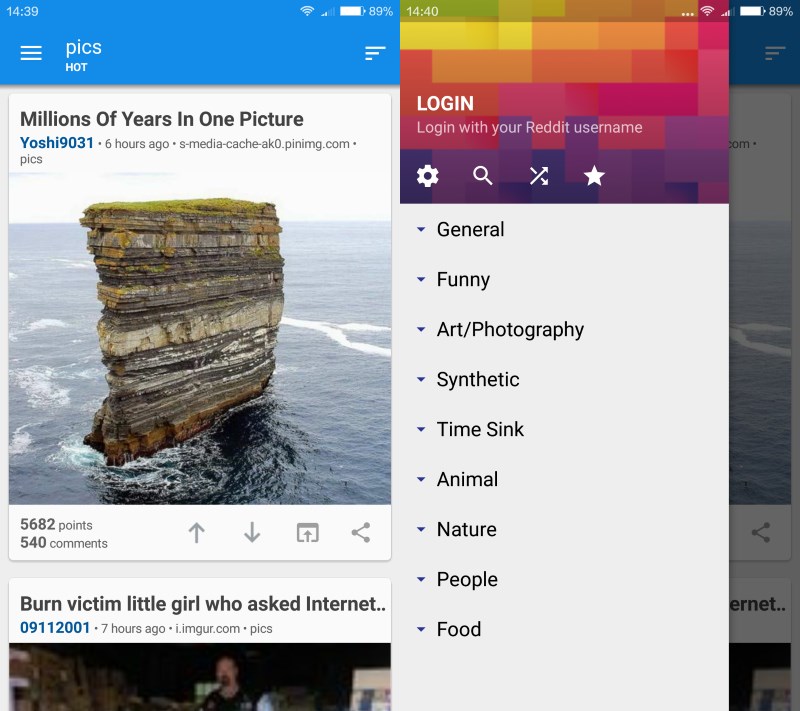Select the Food menu label
The image size is (800, 711).
[459, 629]
